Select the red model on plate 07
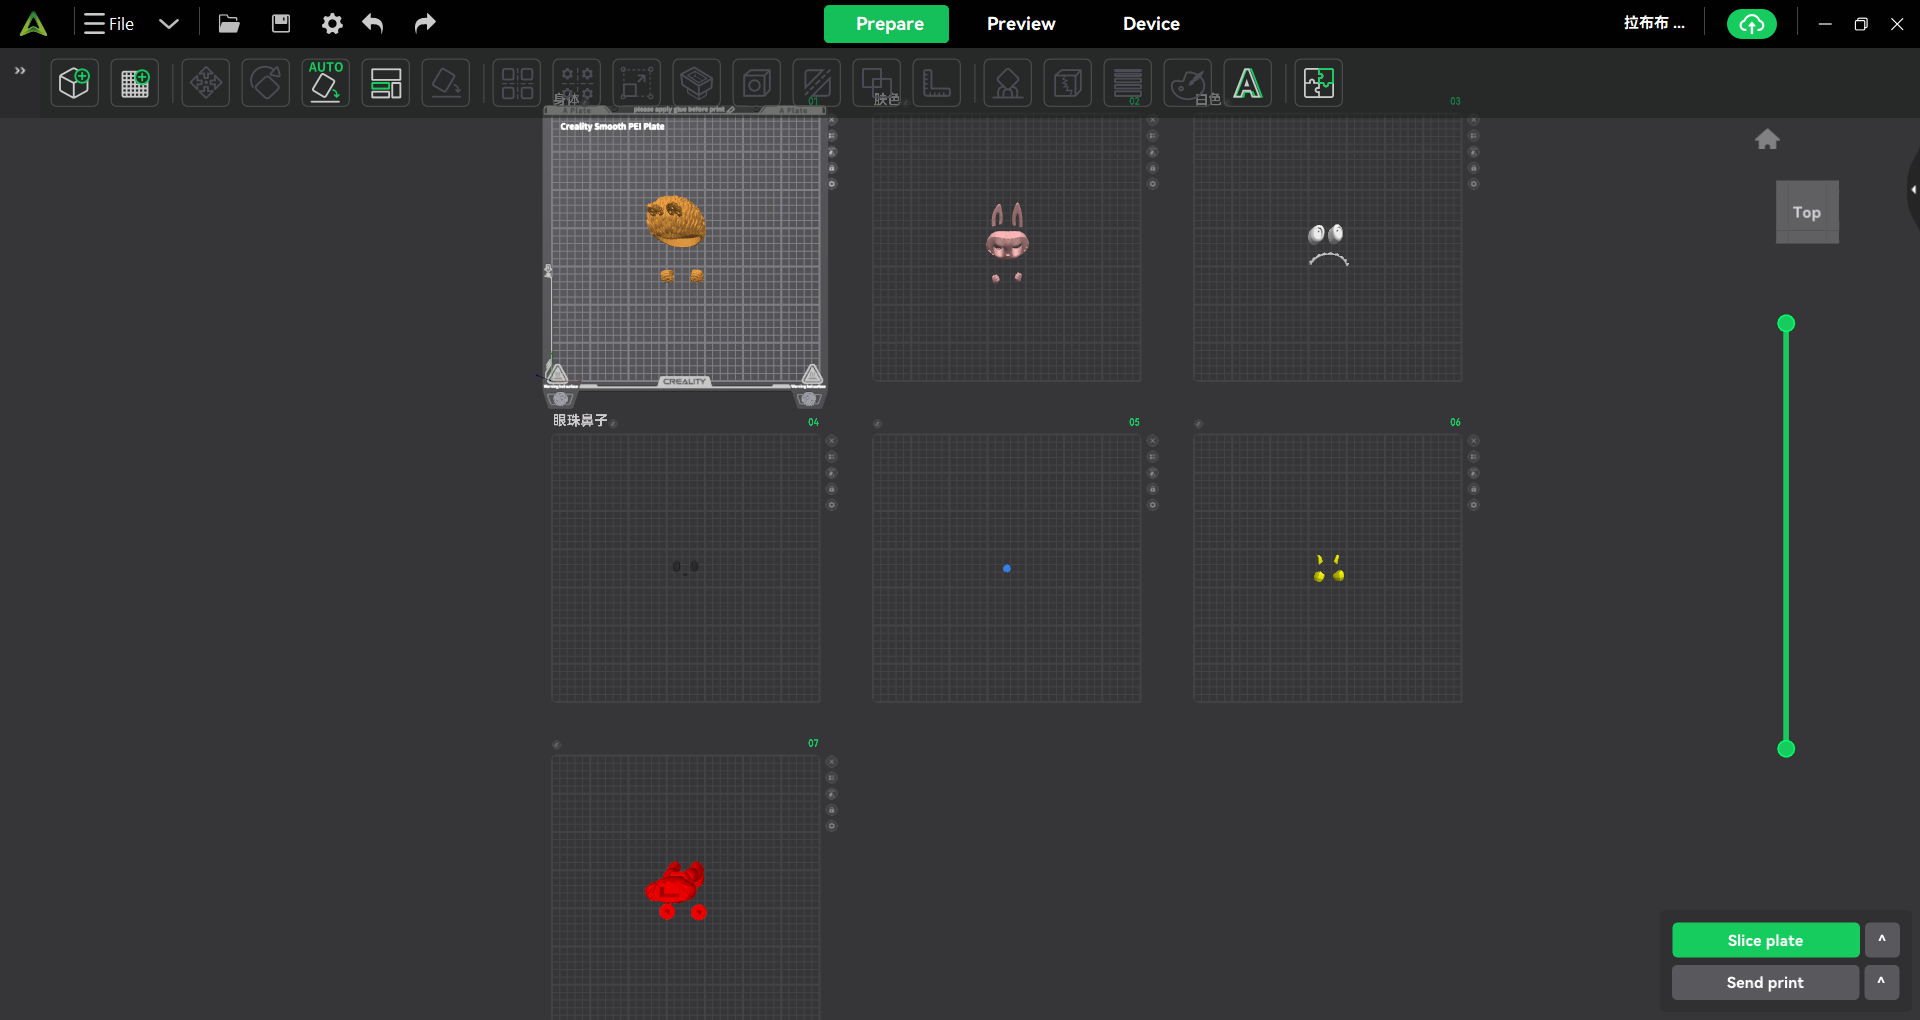This screenshot has height=1020, width=1920. 677,887
